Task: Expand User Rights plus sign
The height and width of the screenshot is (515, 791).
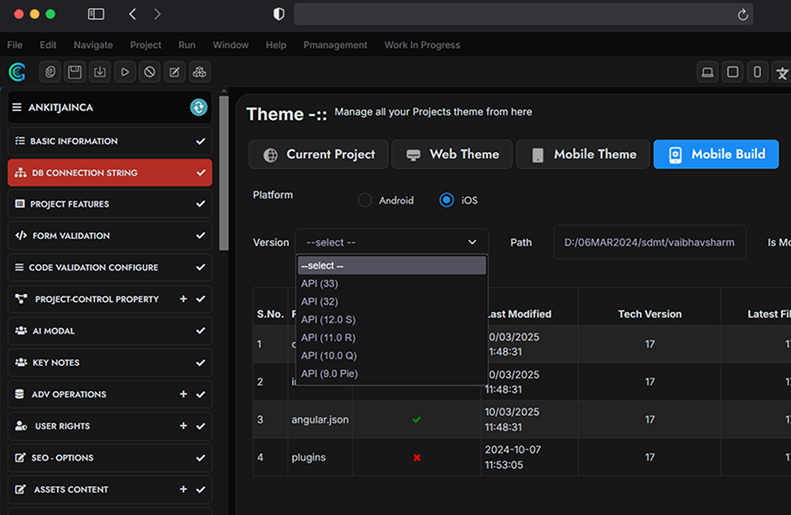Action: click(x=183, y=426)
